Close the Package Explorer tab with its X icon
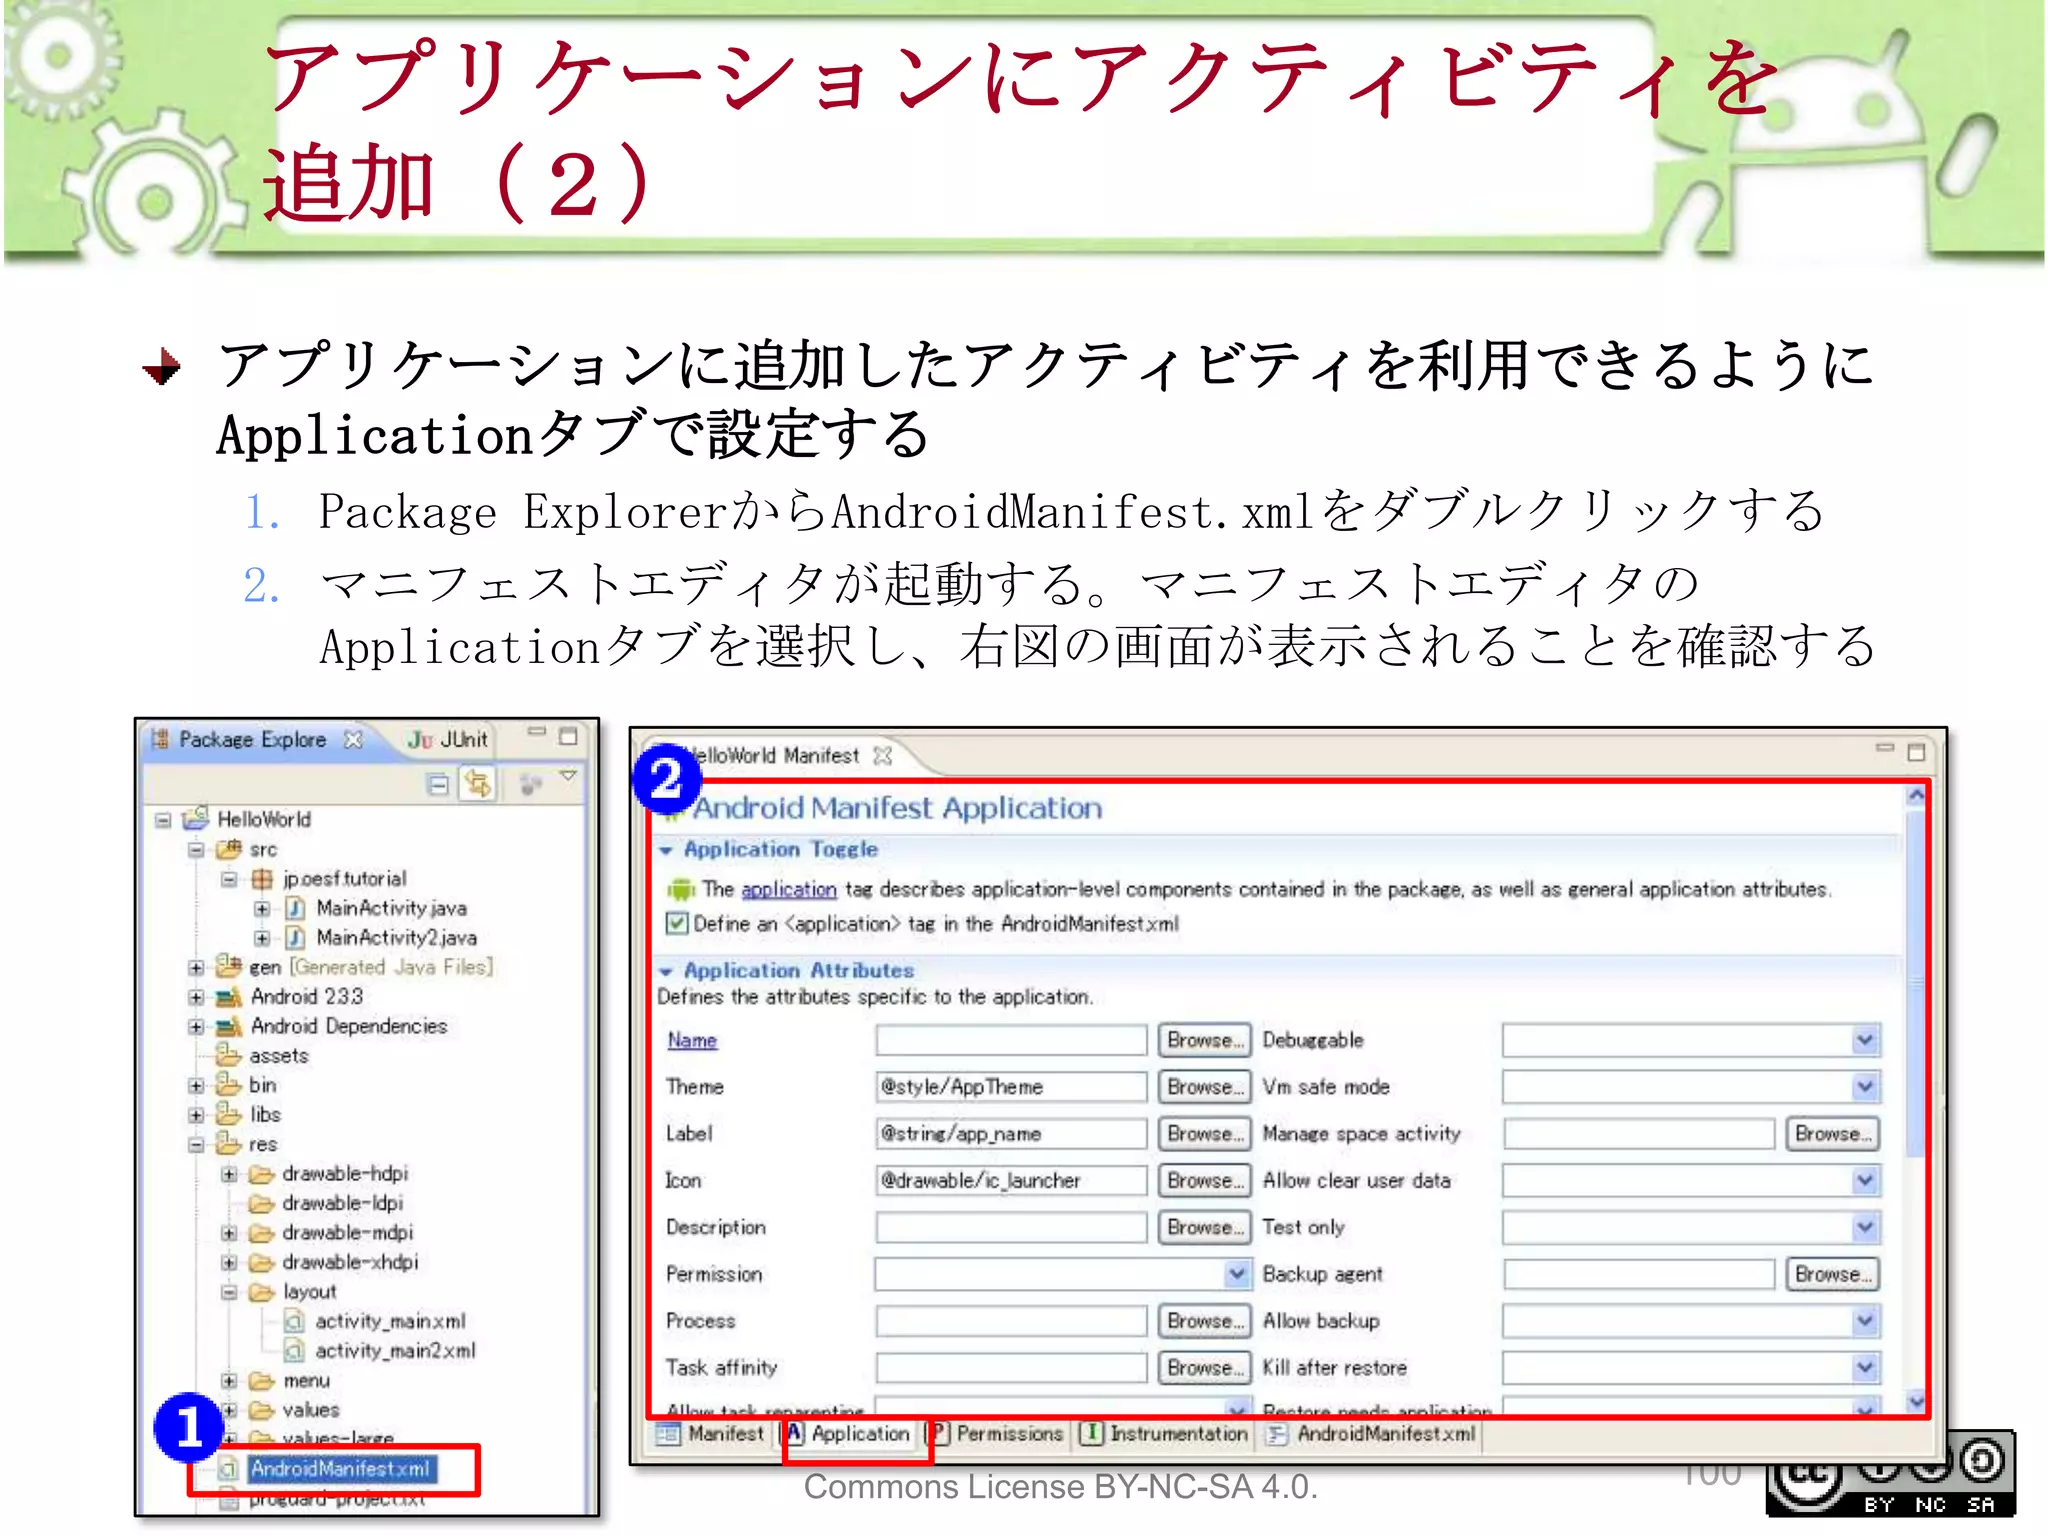The height and width of the screenshot is (1536, 2048). click(x=353, y=740)
